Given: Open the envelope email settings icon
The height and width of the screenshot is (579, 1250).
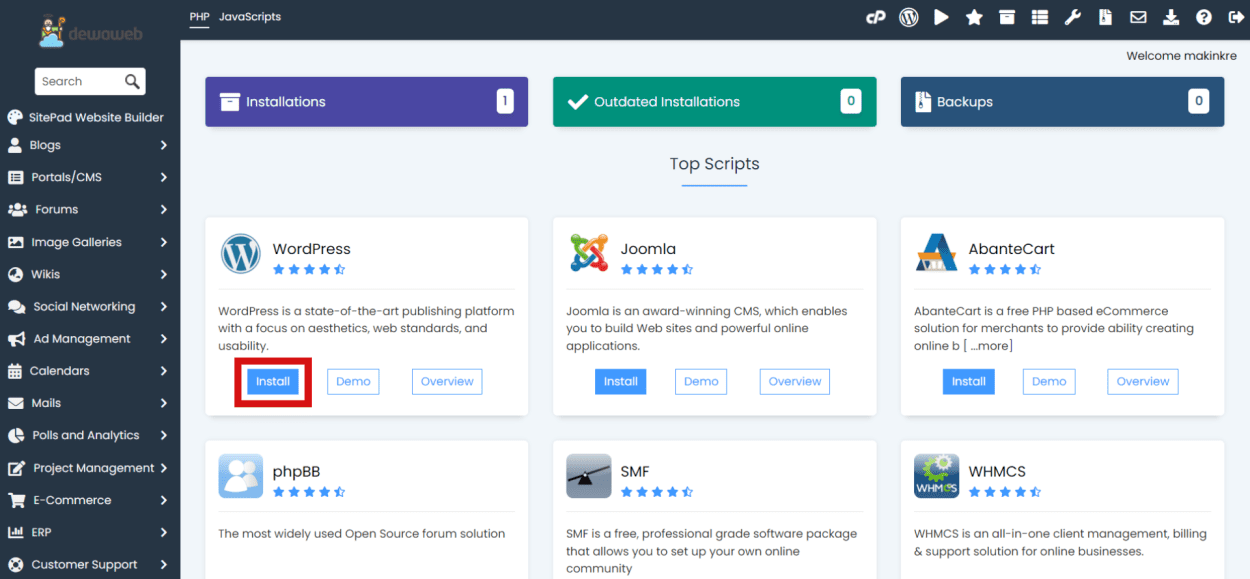Looking at the screenshot, I should [x=1138, y=17].
